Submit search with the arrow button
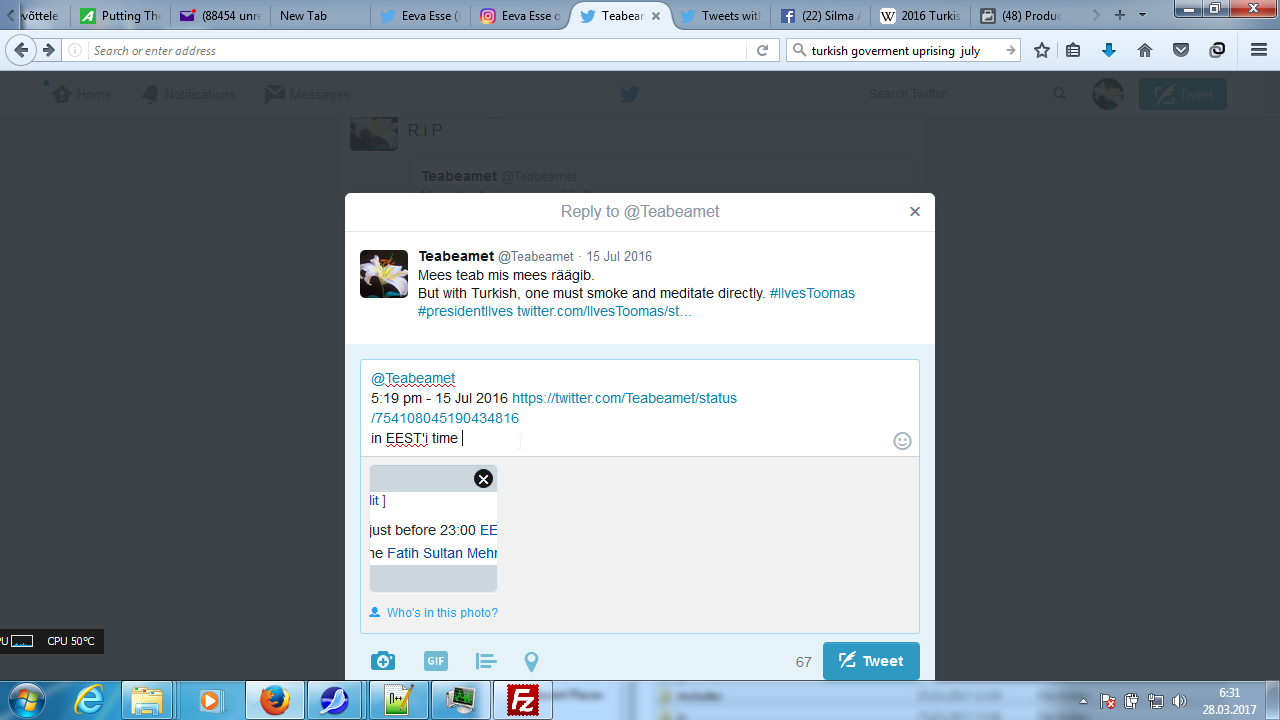 1011,50
